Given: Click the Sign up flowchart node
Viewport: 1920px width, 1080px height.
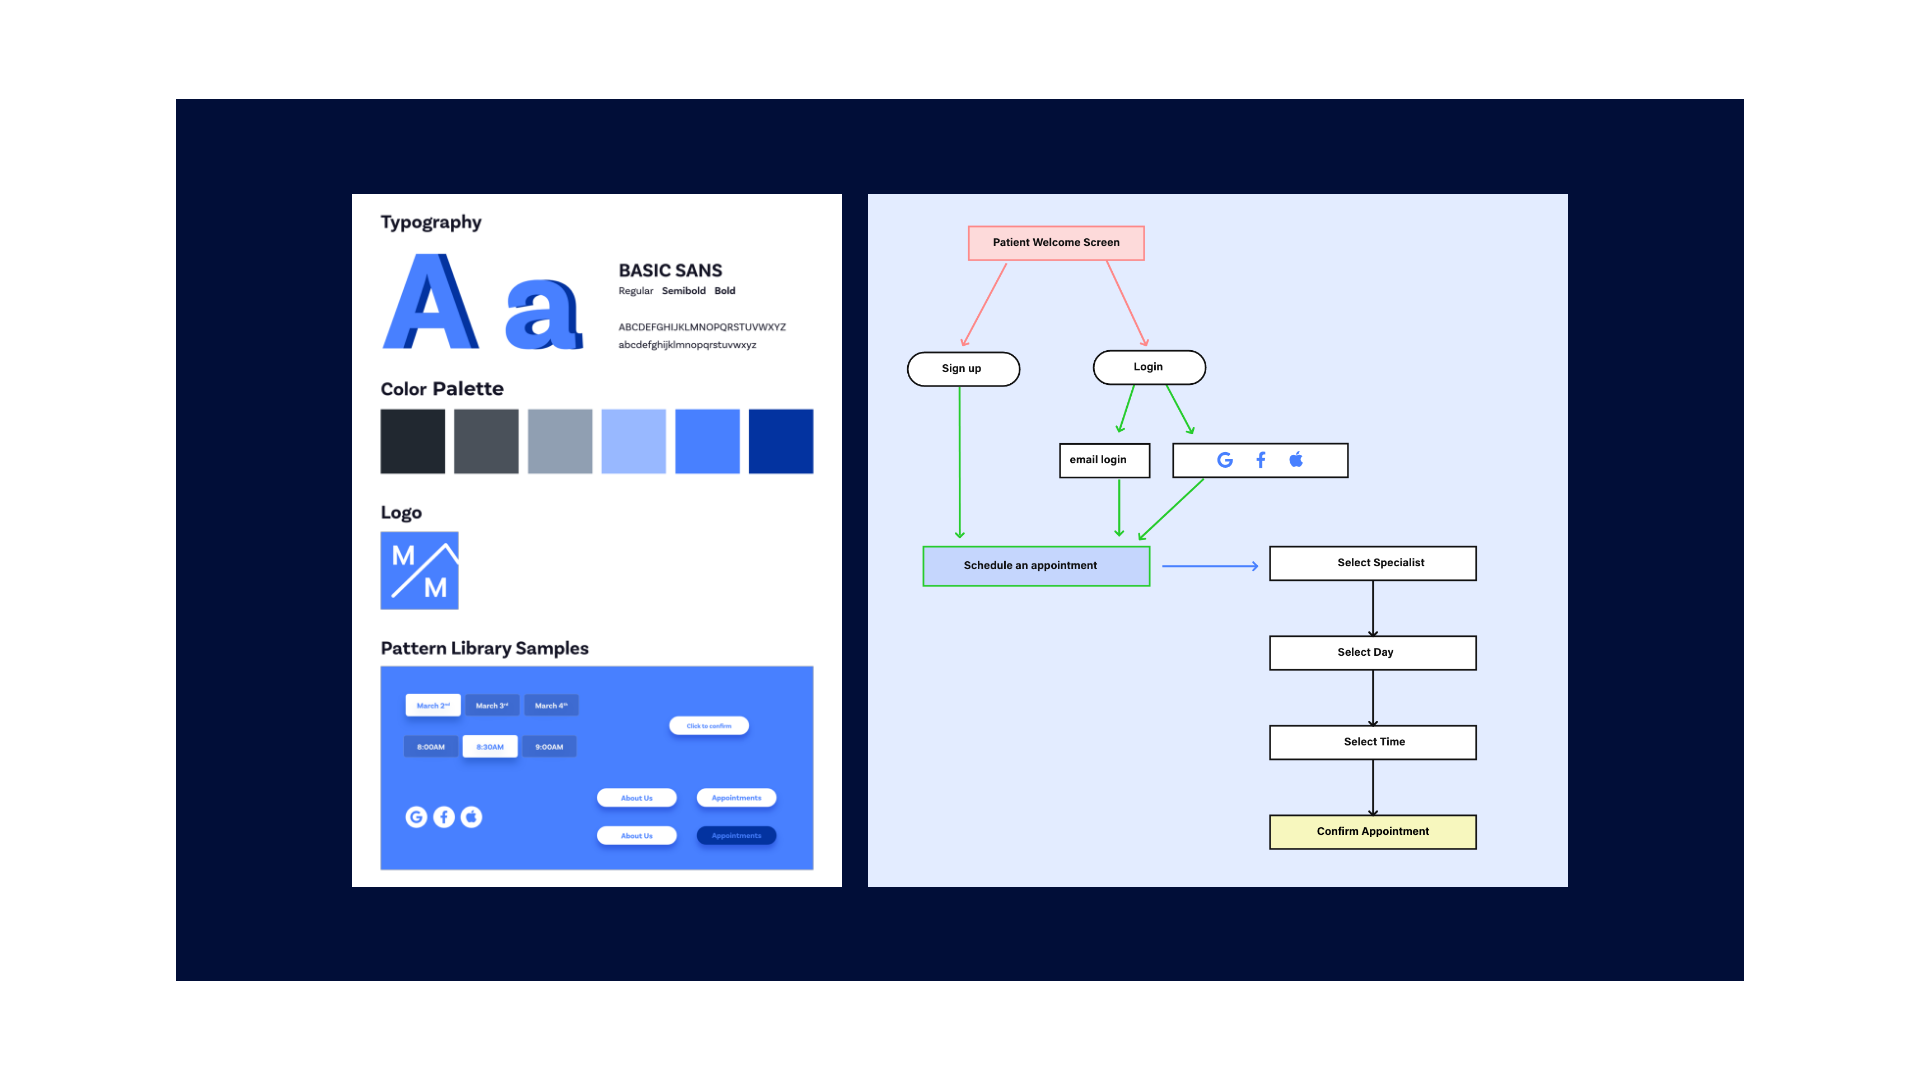Looking at the screenshot, I should [x=963, y=369].
